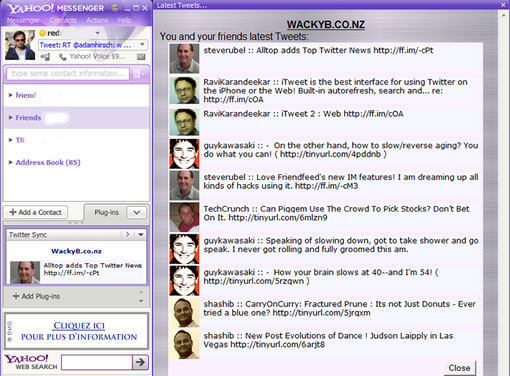Click TechCrunch avatar on Piqqem tweet
Viewport: 510px width, 376px height.
pos(184,217)
